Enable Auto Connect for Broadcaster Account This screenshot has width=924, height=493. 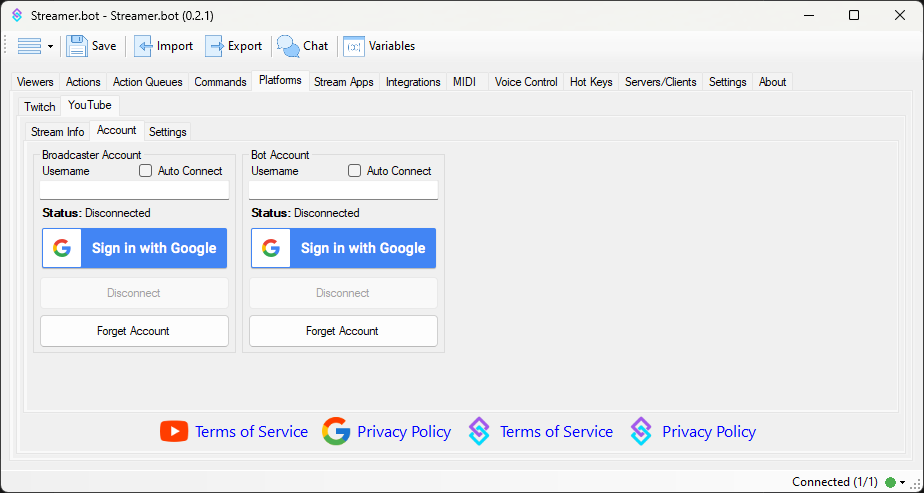[146, 171]
